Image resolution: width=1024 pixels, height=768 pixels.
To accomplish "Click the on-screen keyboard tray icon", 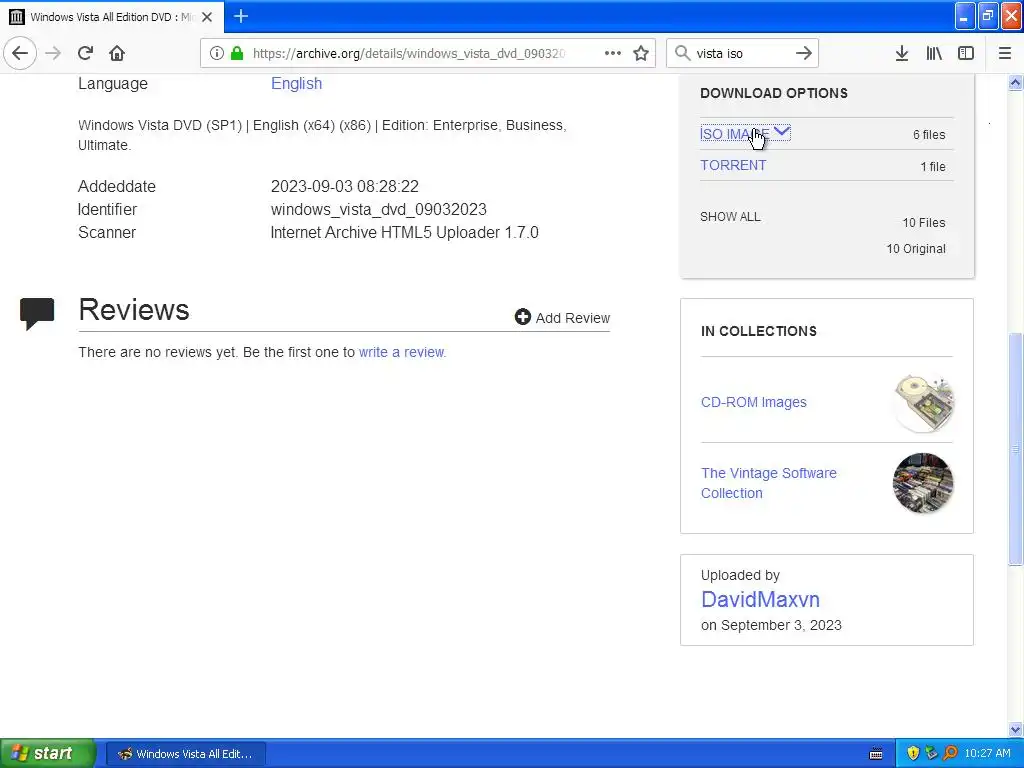I will (876, 754).
